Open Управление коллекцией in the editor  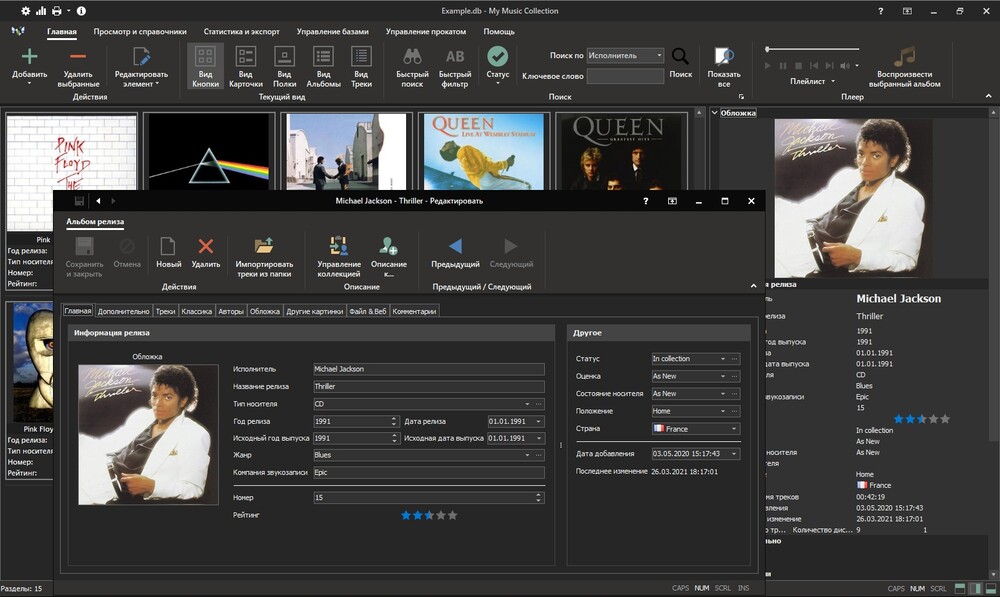[x=338, y=246]
